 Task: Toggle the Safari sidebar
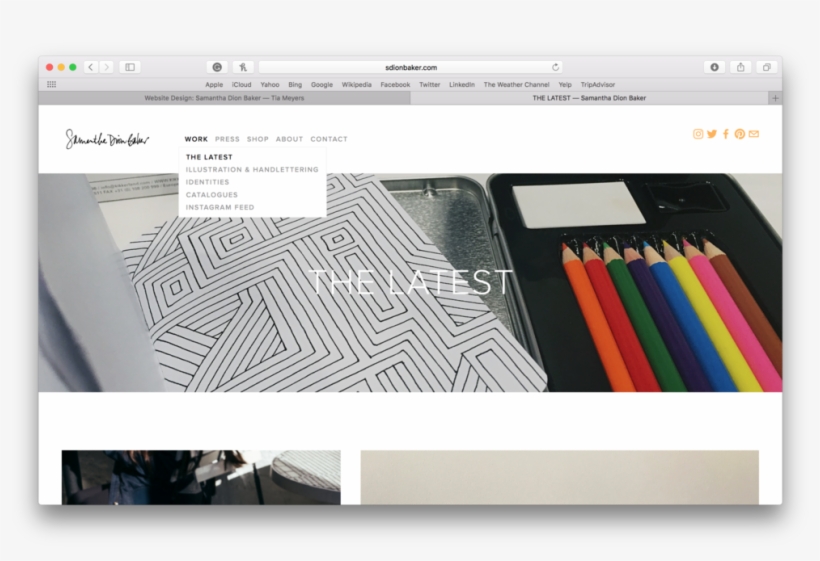(129, 67)
